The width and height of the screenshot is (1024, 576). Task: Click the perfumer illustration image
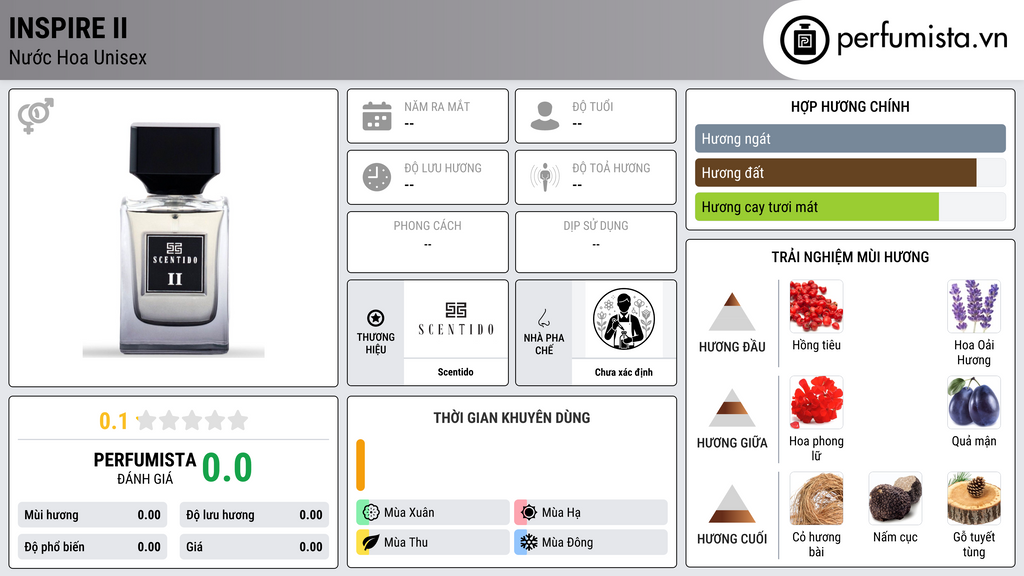pos(624,319)
